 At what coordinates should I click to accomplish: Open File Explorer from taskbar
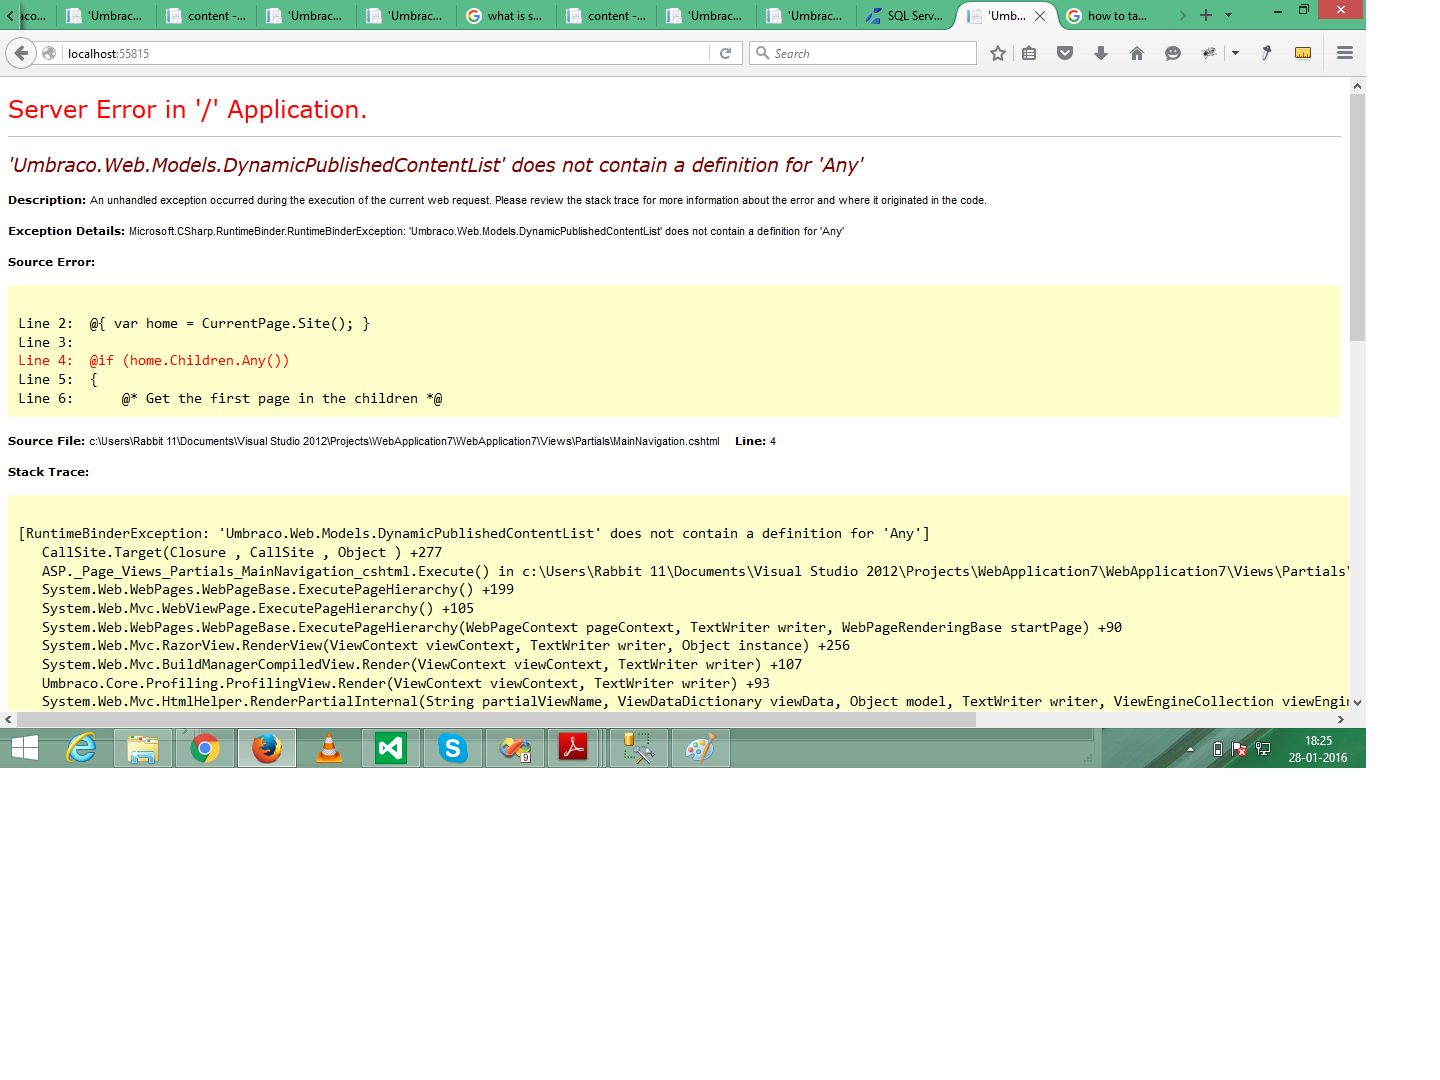[x=143, y=748]
